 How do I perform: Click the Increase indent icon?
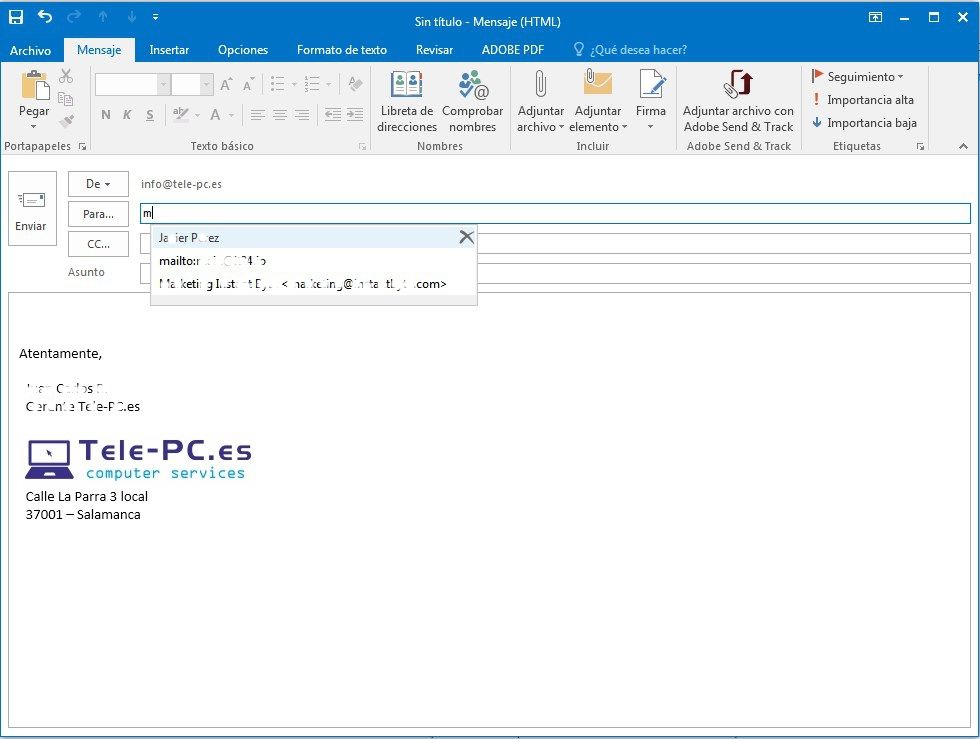(x=355, y=114)
